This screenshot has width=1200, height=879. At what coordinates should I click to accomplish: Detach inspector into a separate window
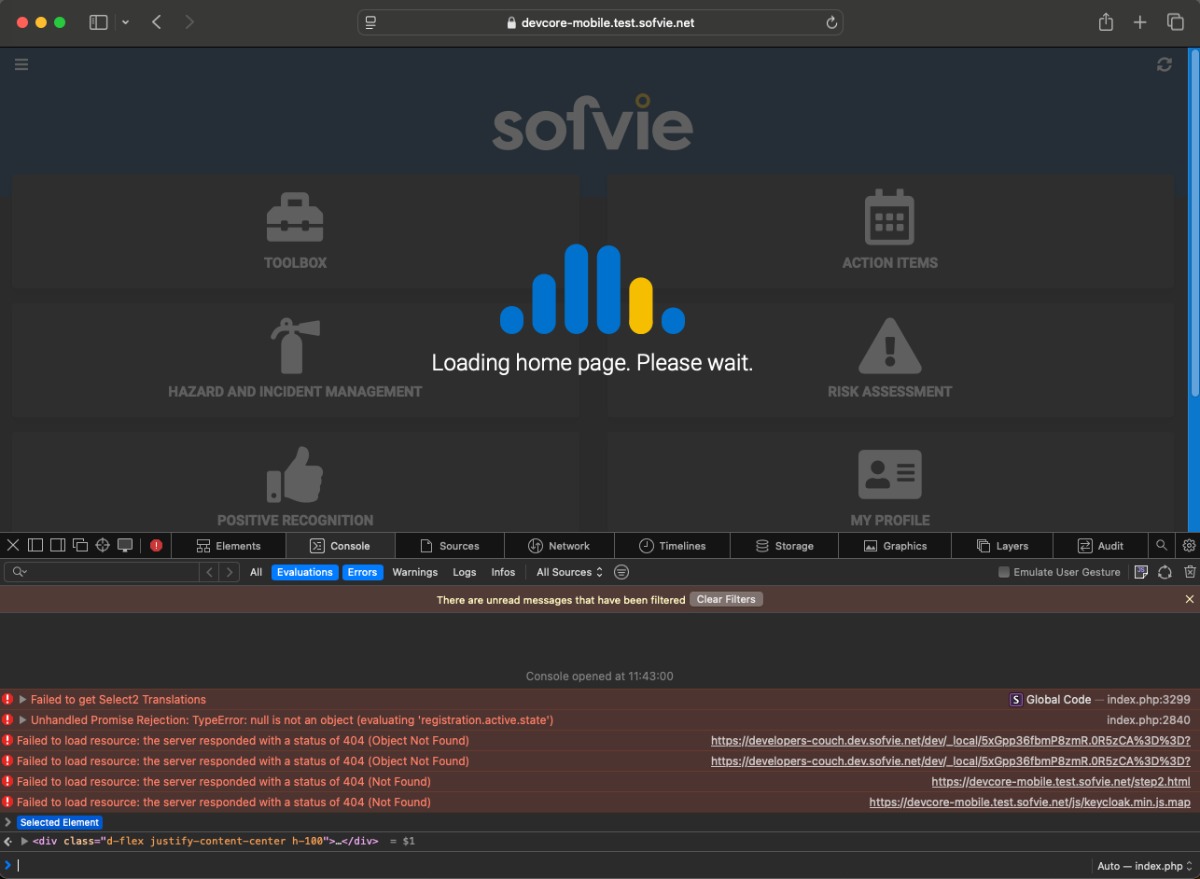[80, 545]
